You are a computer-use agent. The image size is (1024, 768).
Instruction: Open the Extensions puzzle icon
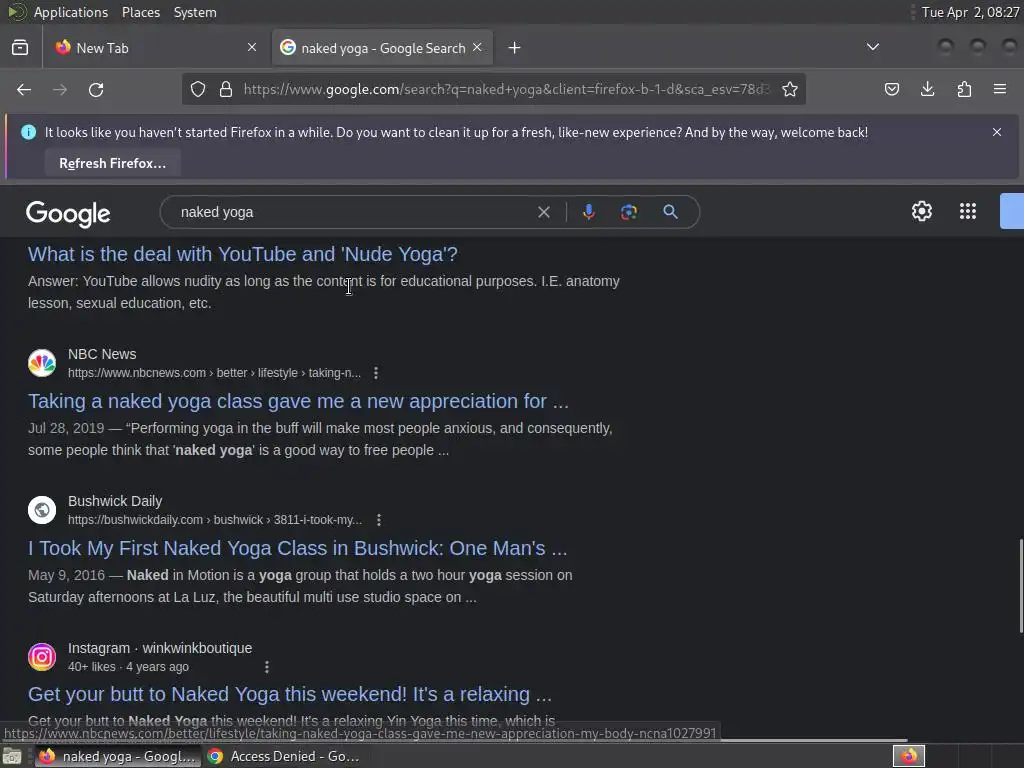click(964, 89)
